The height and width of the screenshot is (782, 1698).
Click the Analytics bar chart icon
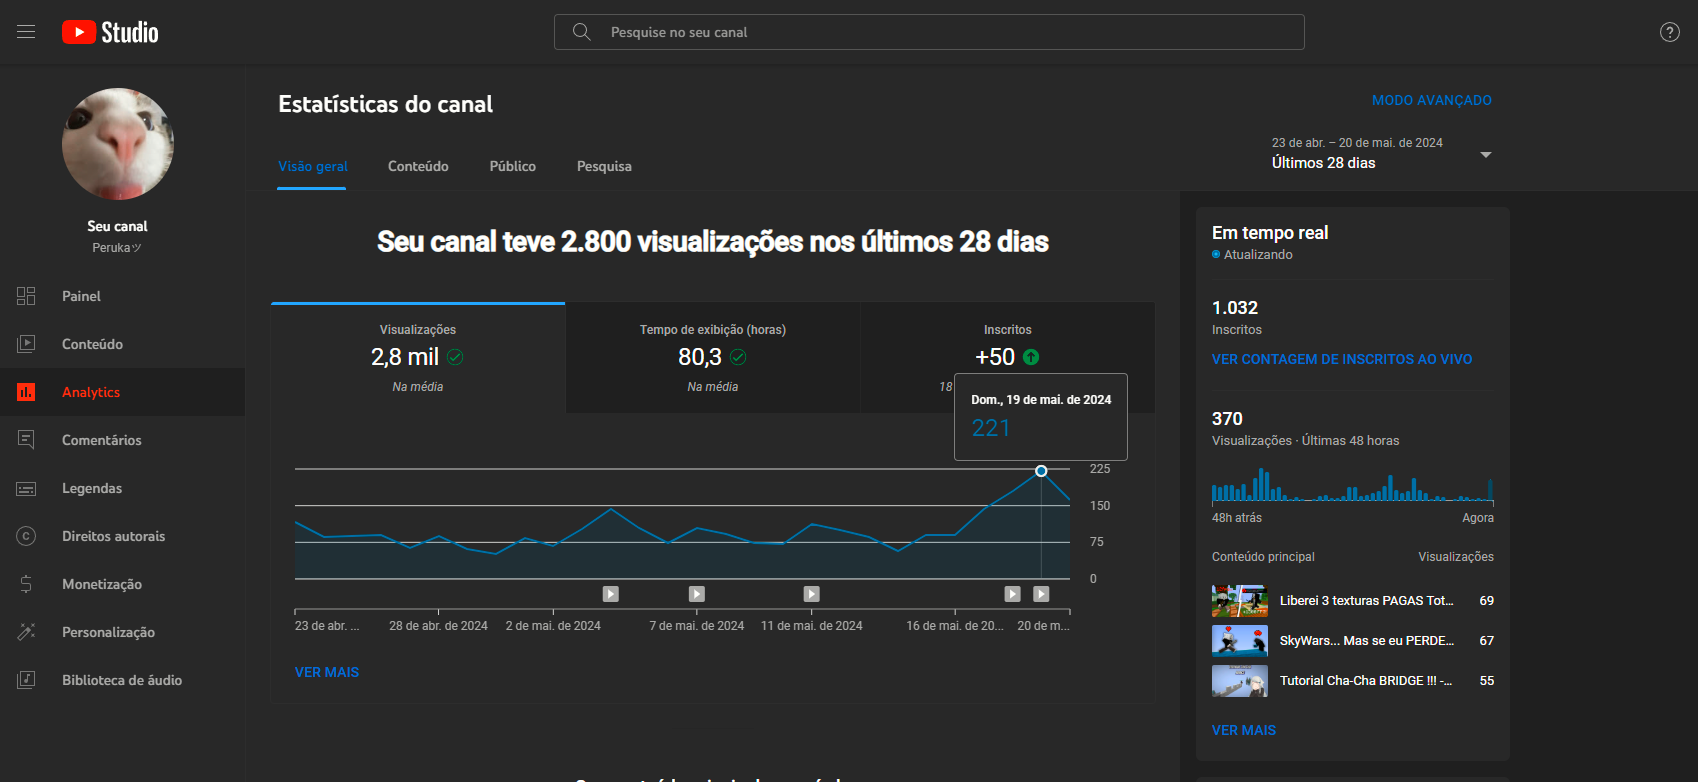click(26, 392)
